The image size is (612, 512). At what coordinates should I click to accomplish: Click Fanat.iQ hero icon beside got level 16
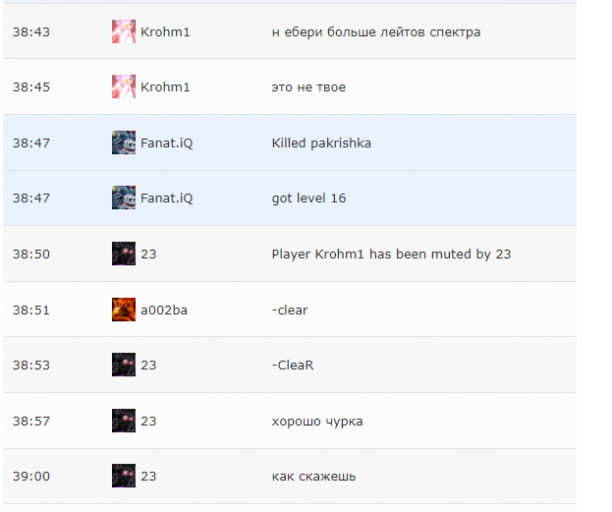tap(124, 197)
